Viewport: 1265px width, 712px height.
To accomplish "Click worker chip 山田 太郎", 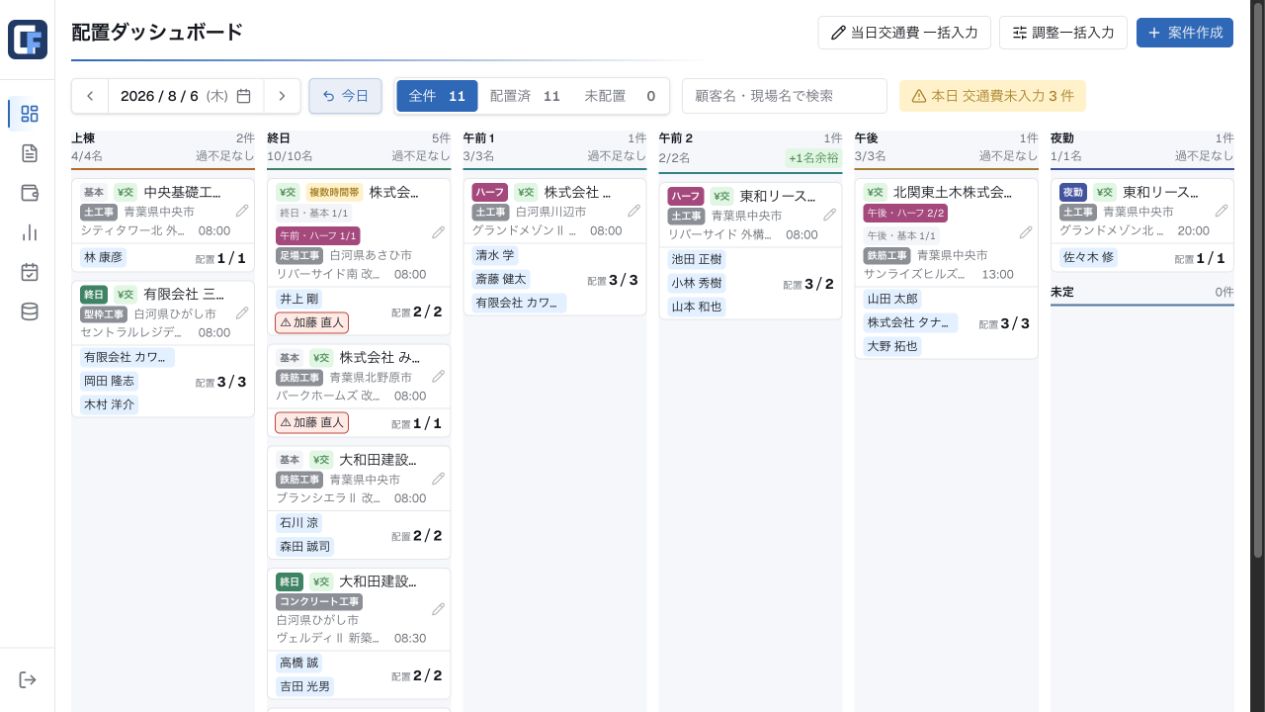I will [893, 299].
